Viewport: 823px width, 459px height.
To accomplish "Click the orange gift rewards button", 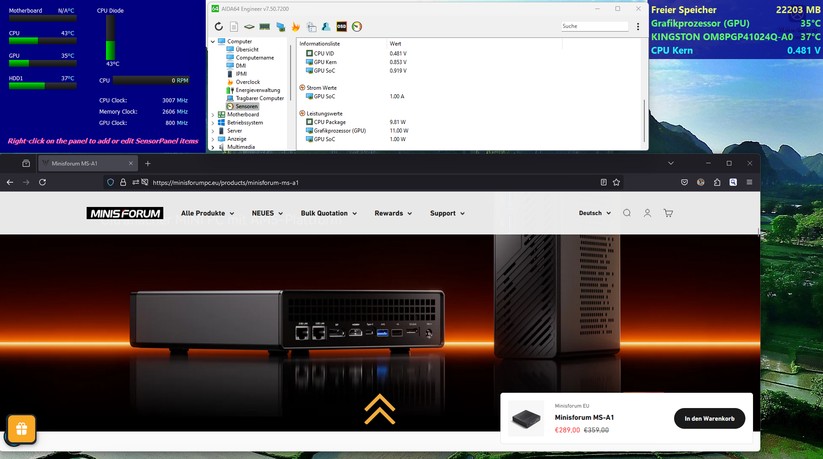I will 22,429.
